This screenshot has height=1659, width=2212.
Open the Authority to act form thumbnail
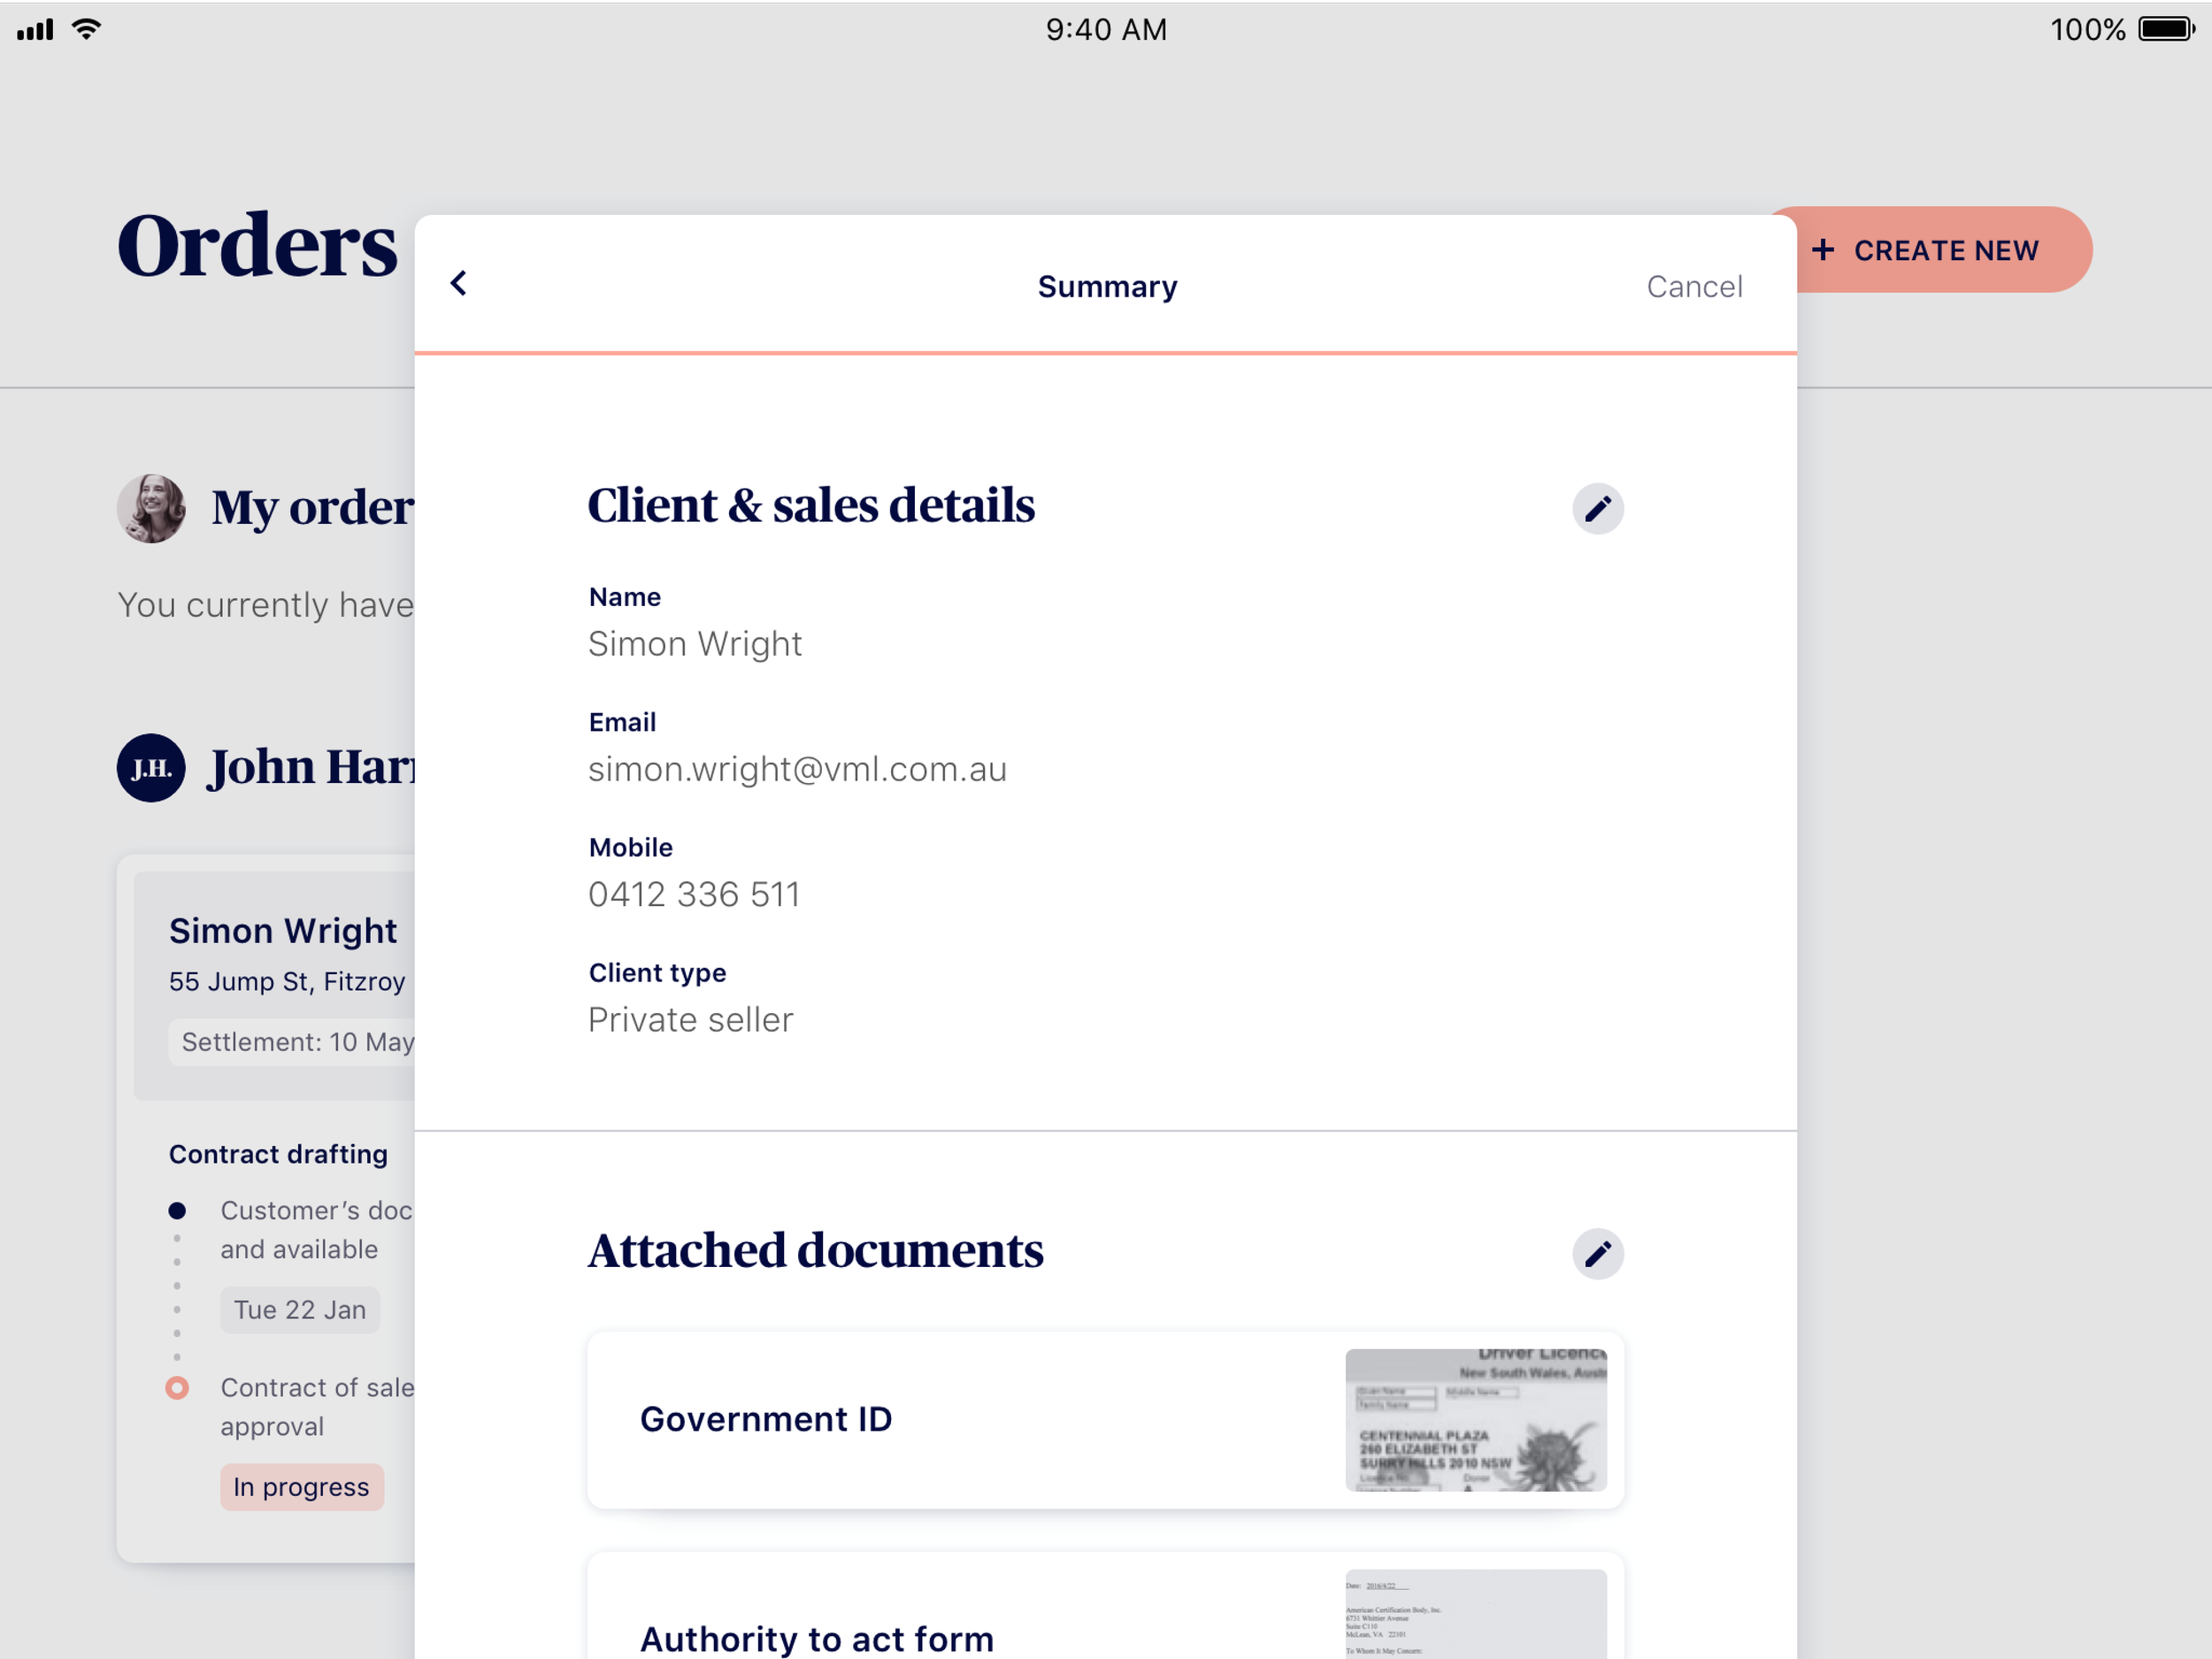tap(1475, 1615)
